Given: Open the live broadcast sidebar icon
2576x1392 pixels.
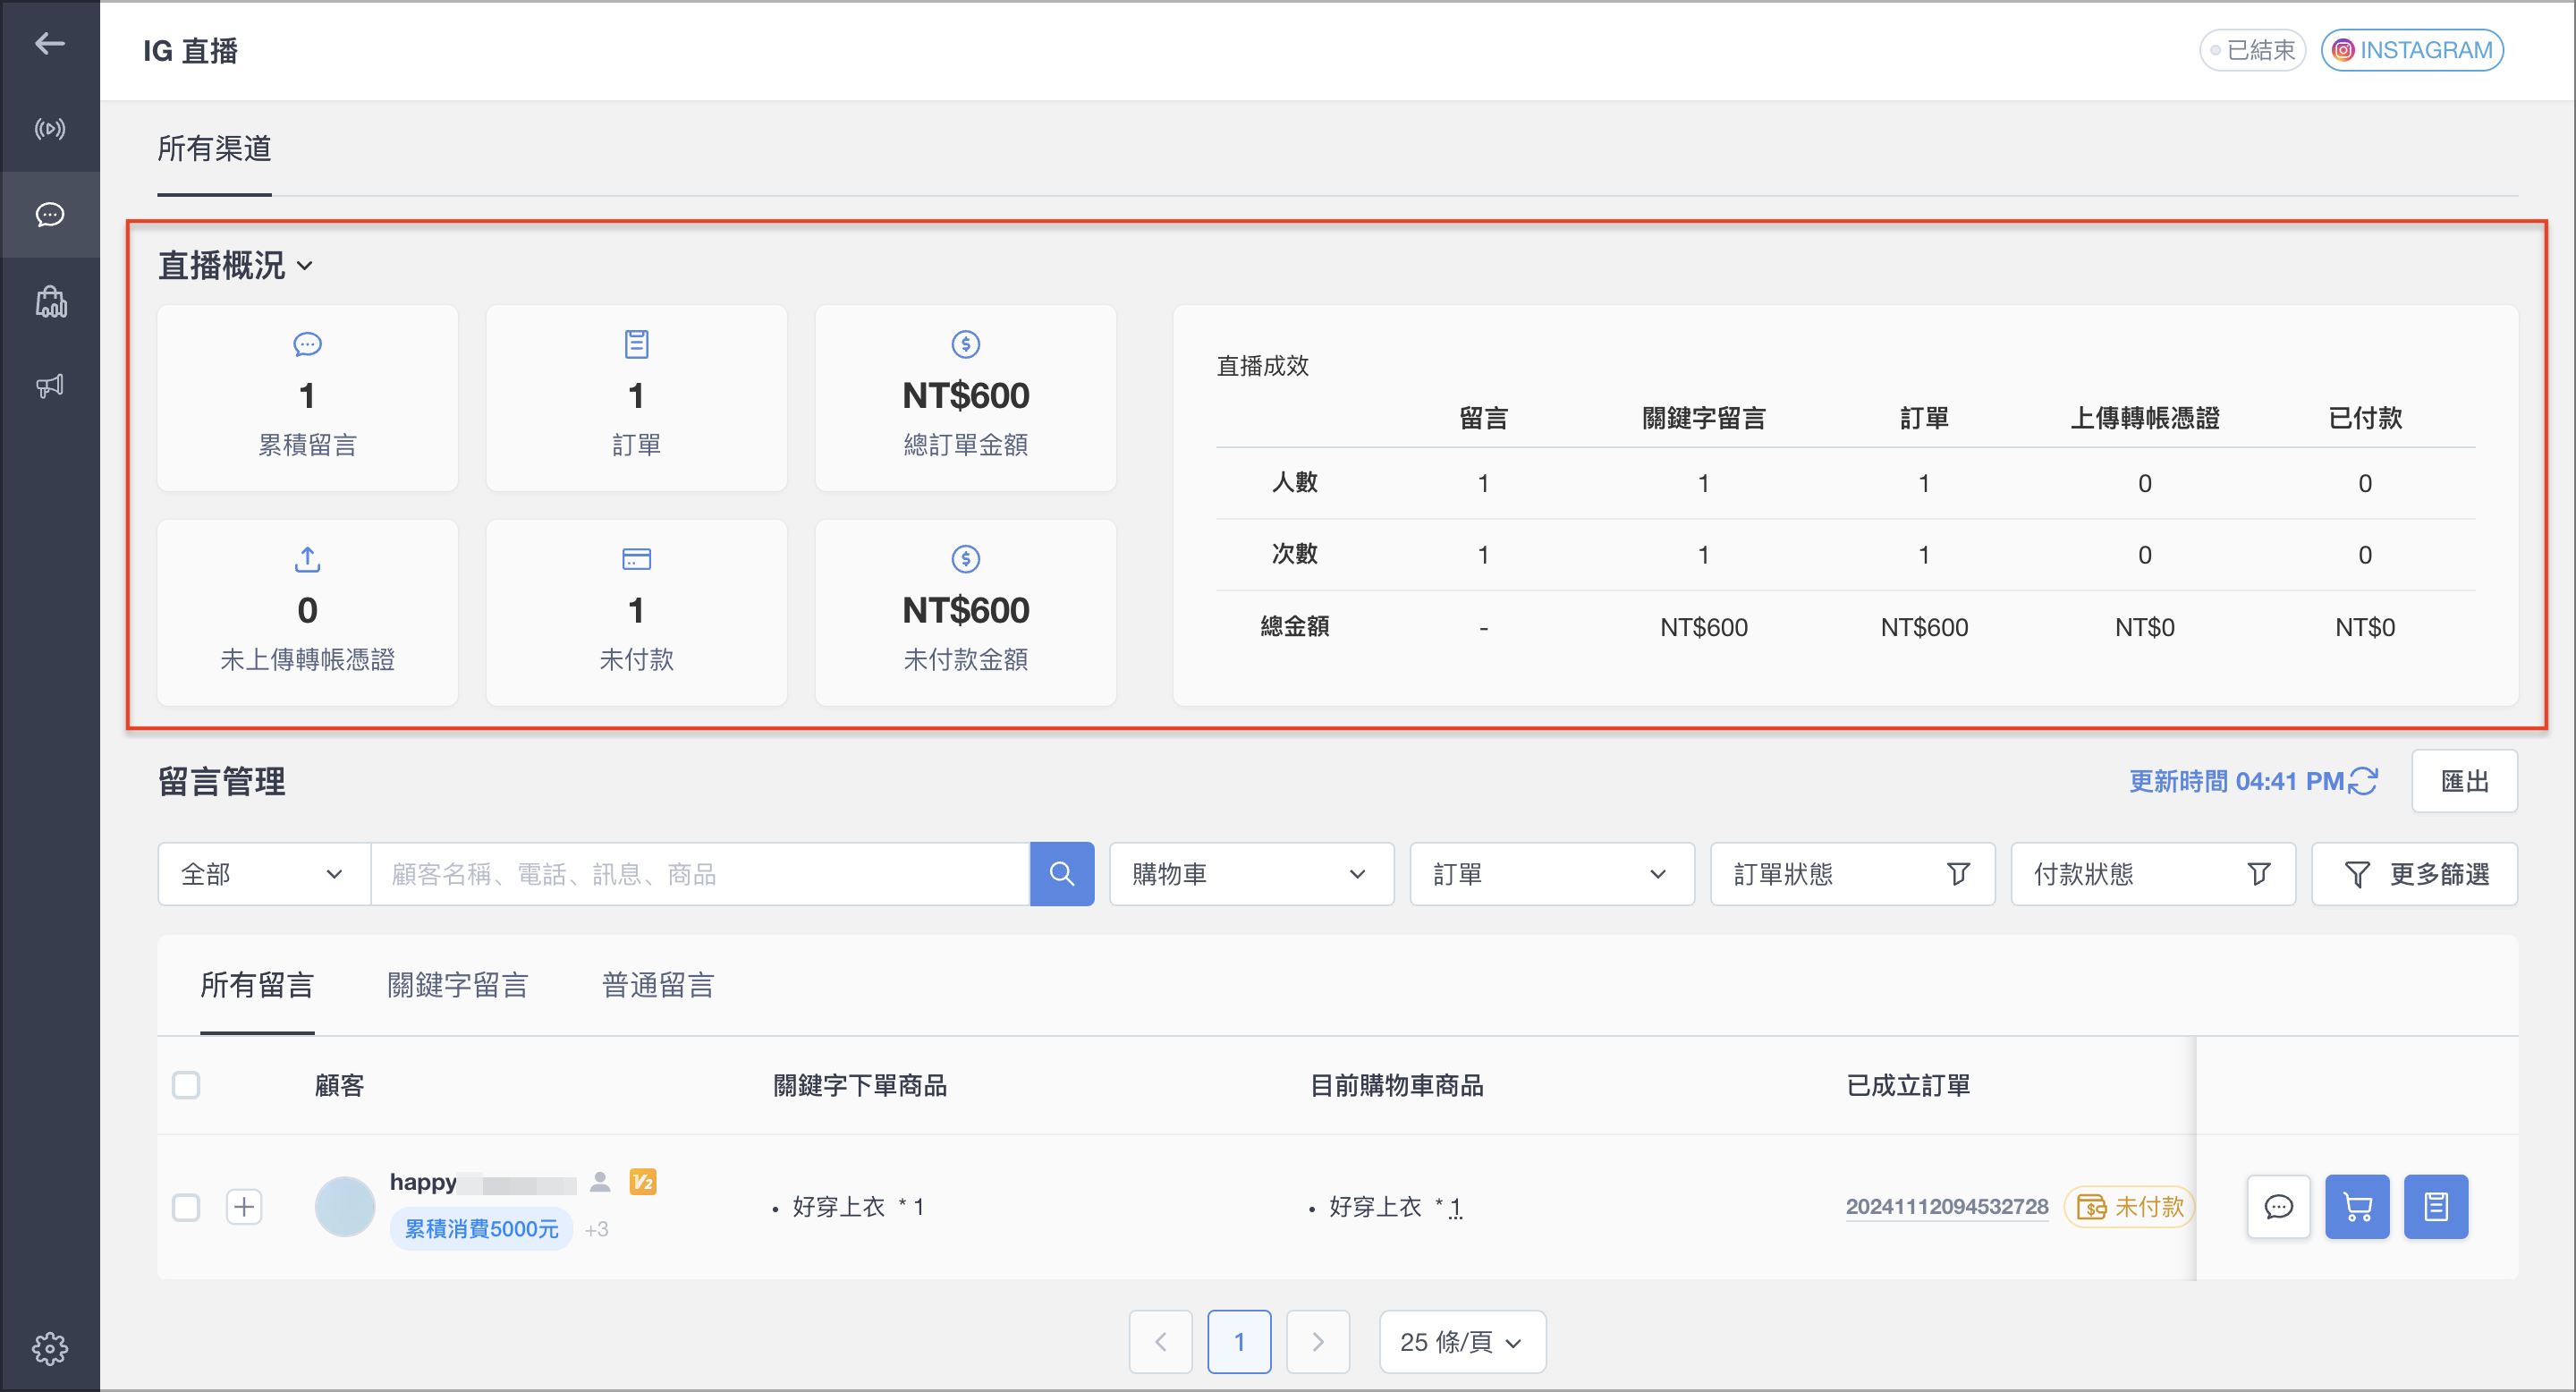Looking at the screenshot, I should point(50,129).
